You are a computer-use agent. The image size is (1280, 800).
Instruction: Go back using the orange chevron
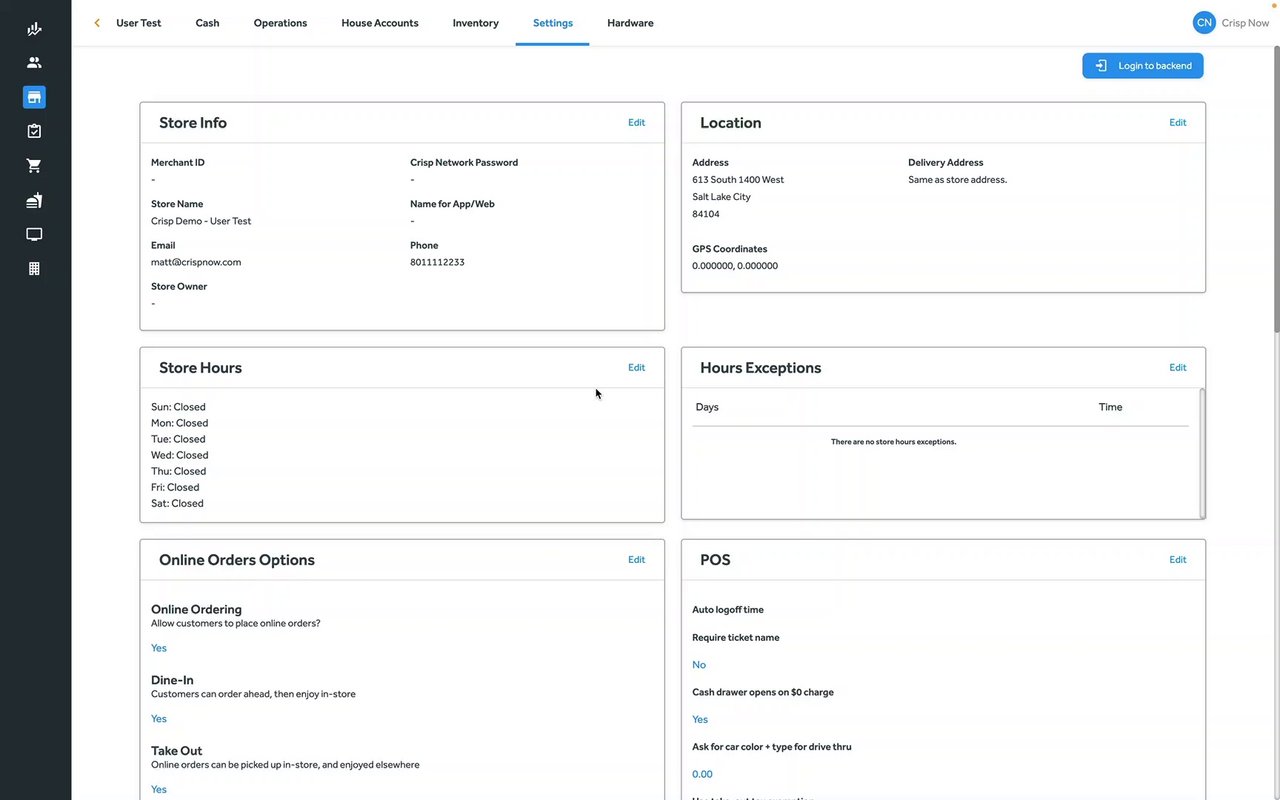pyautogui.click(x=97, y=23)
